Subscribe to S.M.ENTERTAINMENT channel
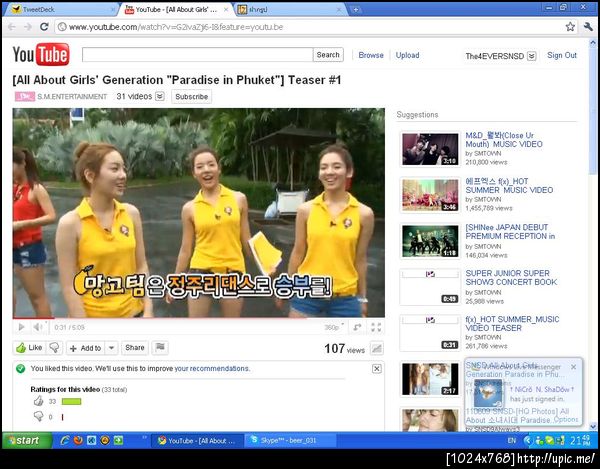Screen dimensions: 600x469 click(x=191, y=96)
